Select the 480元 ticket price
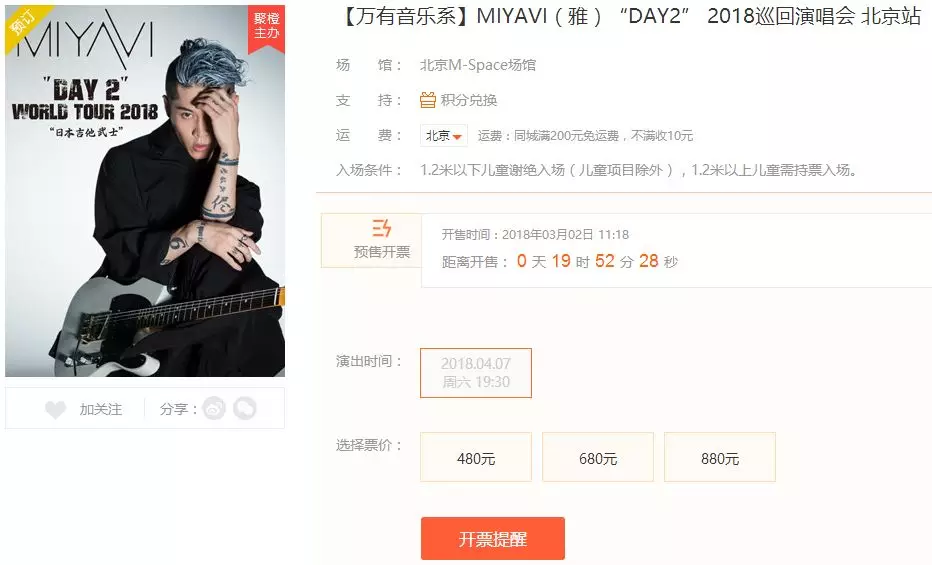932x565 pixels. coord(476,457)
